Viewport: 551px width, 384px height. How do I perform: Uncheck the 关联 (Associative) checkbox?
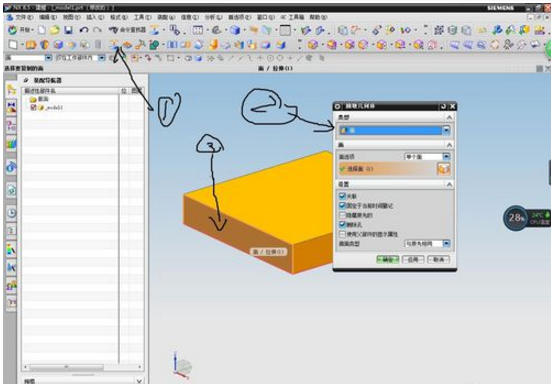point(342,196)
